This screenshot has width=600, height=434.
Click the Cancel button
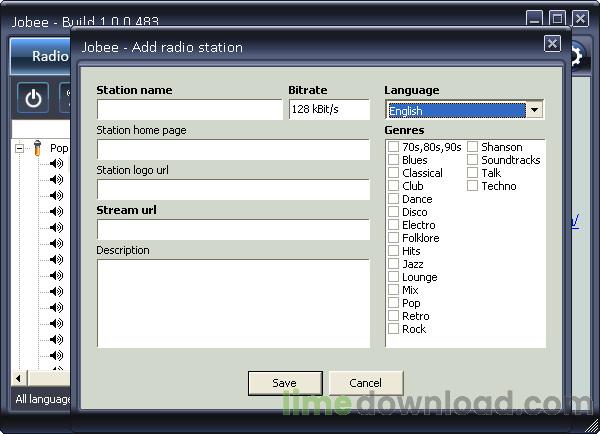point(365,383)
